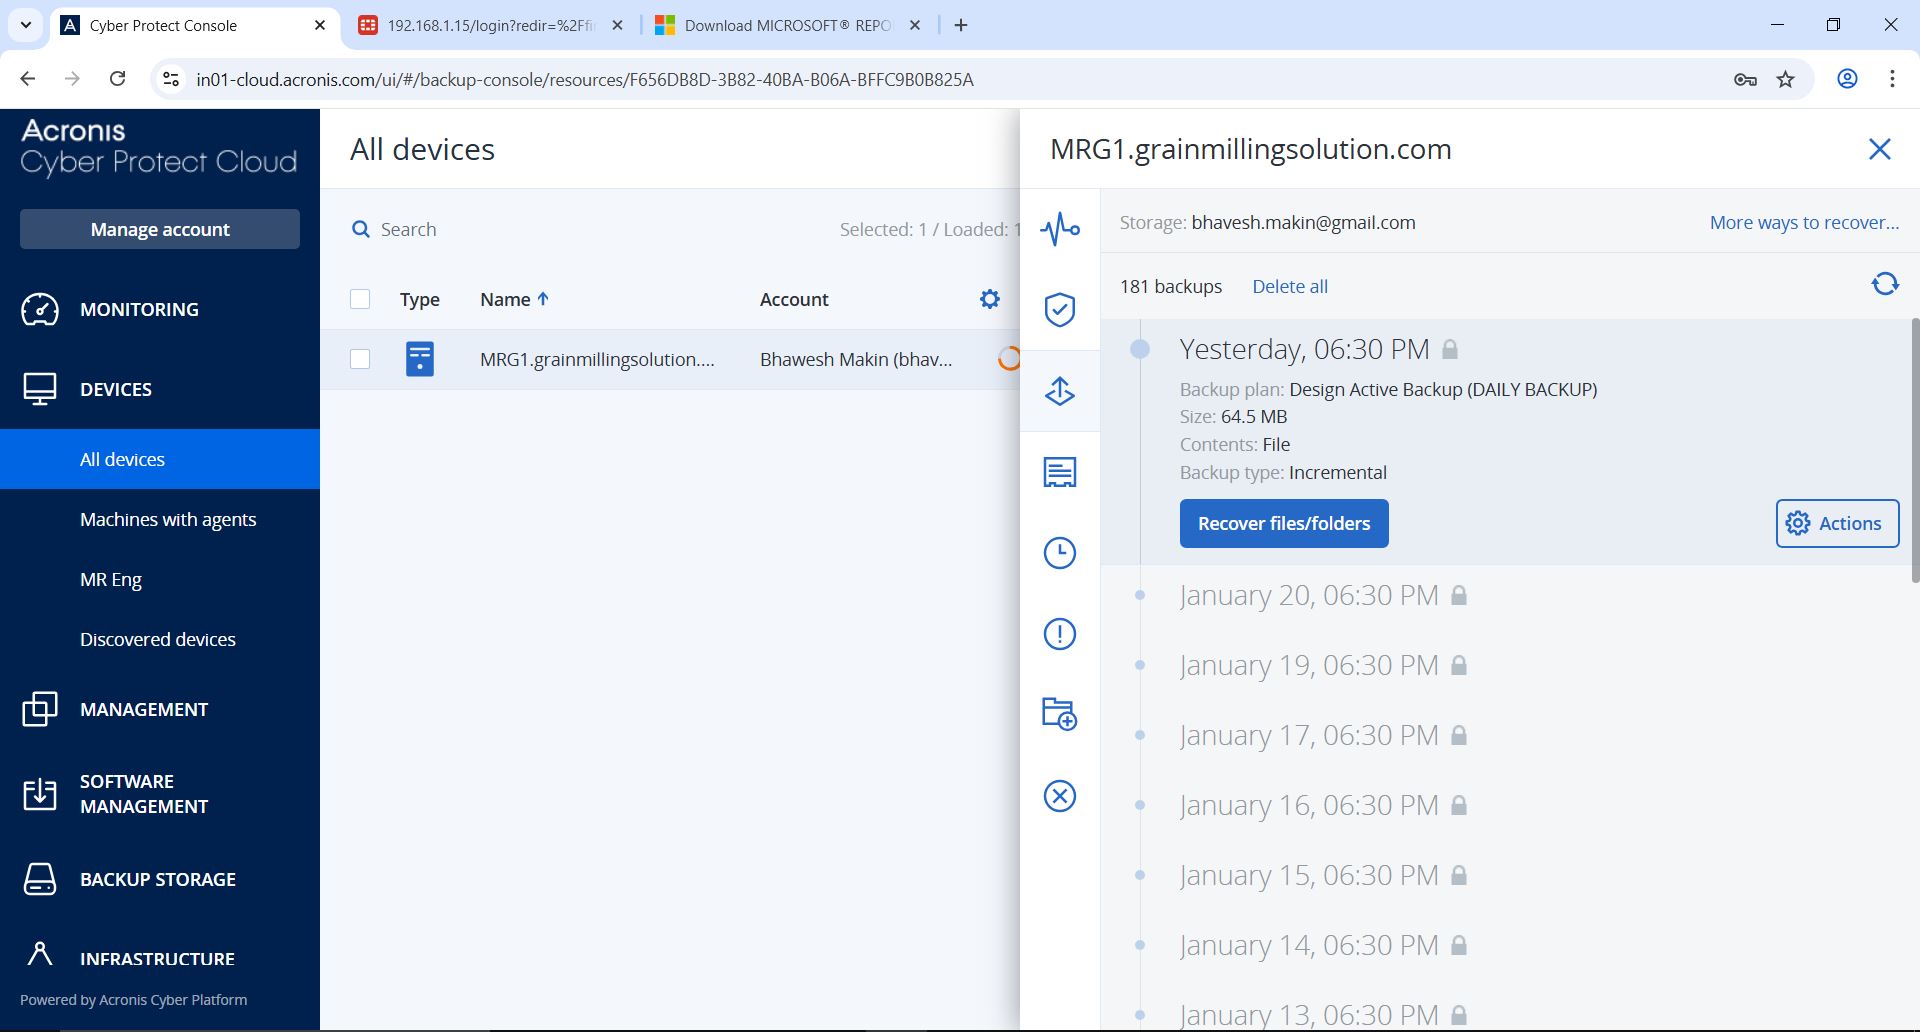Click the Delete circled X icon
The width and height of the screenshot is (1920, 1032).
(x=1060, y=796)
